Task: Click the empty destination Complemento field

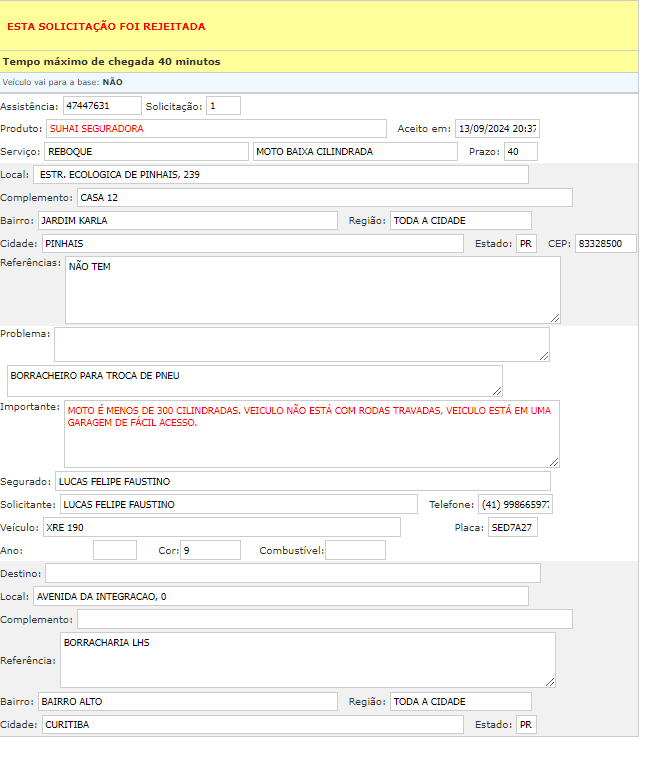Action: point(325,619)
